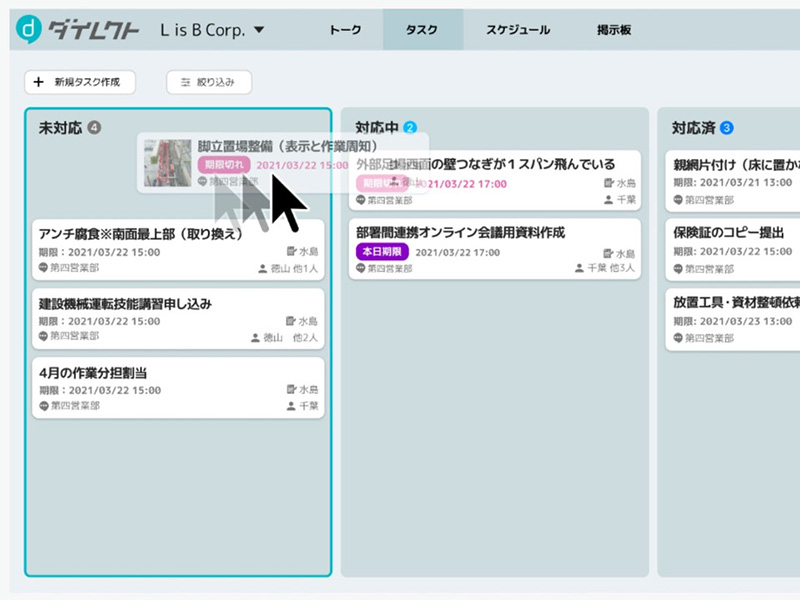Open the 4月の作業分担割当 task card
800x600 pixels.
click(x=178, y=388)
